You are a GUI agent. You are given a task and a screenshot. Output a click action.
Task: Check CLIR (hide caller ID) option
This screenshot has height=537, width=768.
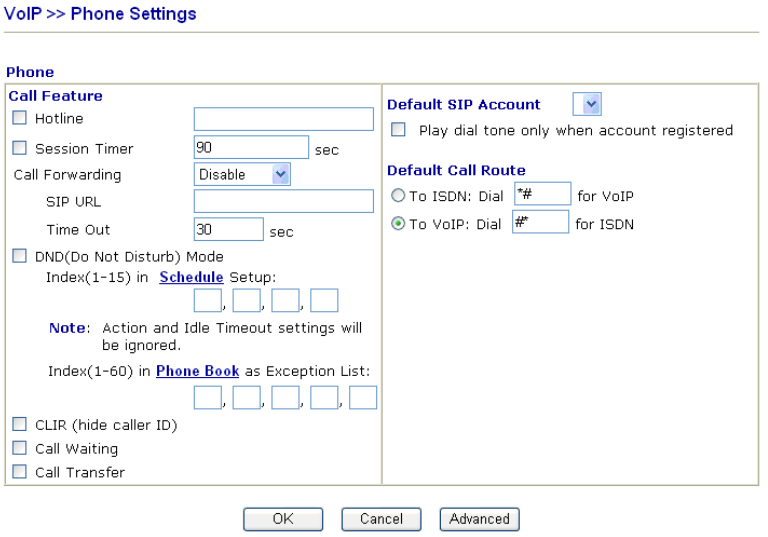tap(21, 425)
